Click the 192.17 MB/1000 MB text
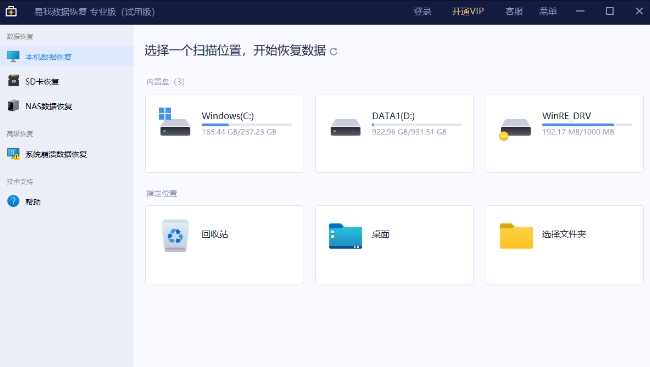The image size is (650, 367). [578, 132]
